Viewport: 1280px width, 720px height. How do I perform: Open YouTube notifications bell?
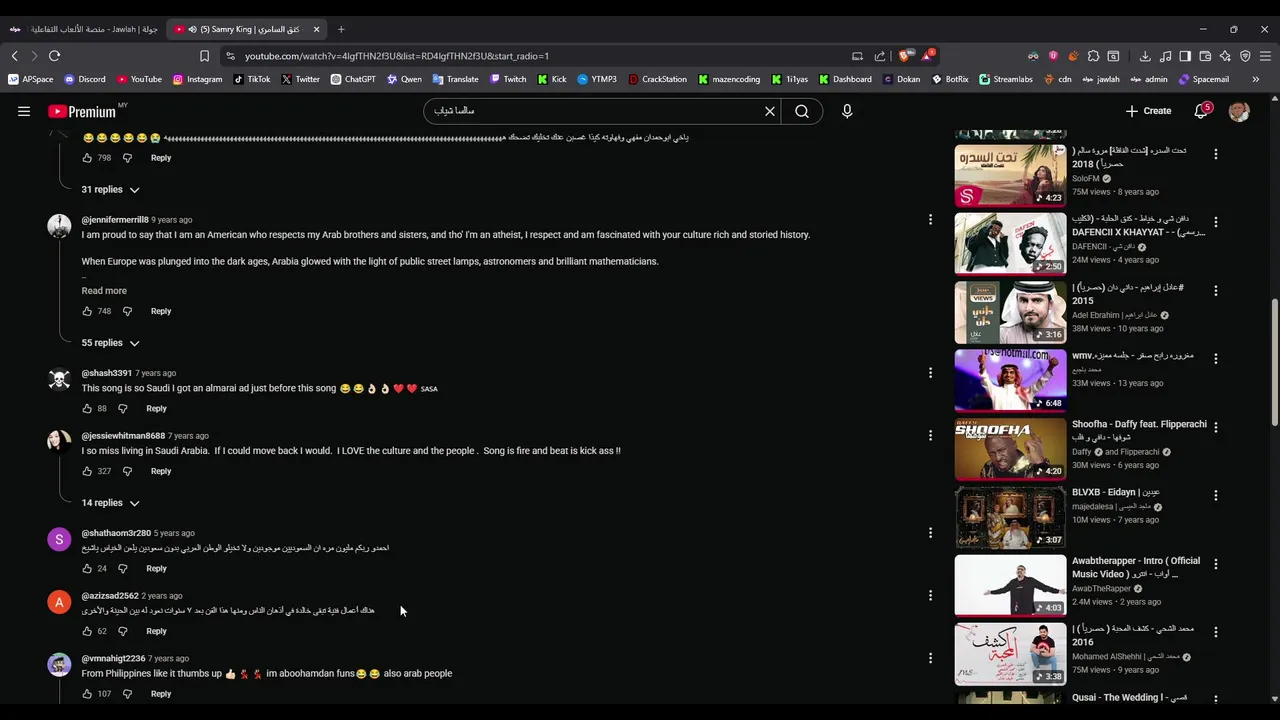1201,111
